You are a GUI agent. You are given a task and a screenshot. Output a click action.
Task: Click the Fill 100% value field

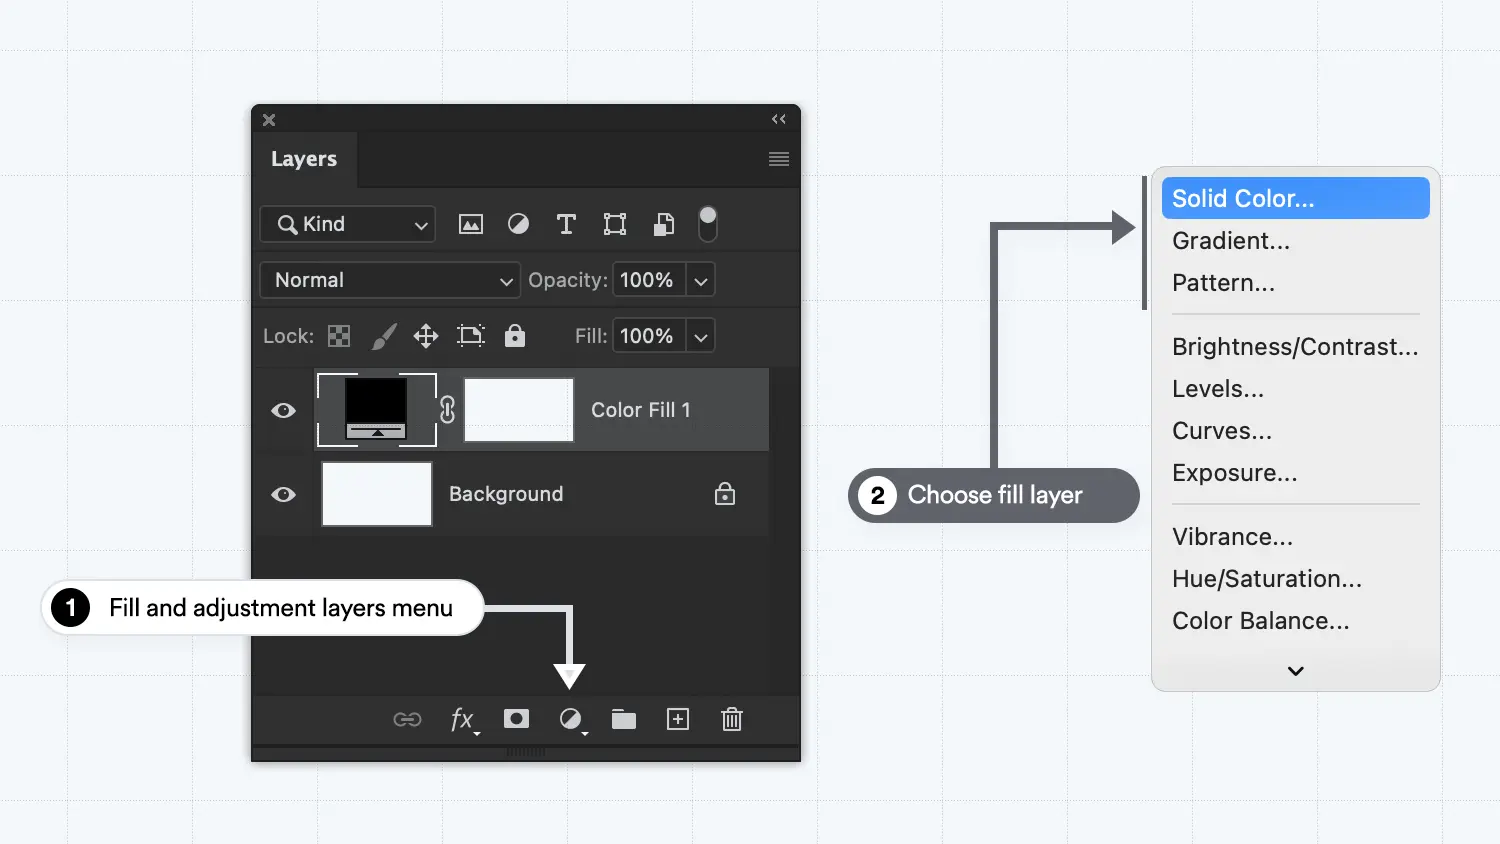(x=648, y=336)
